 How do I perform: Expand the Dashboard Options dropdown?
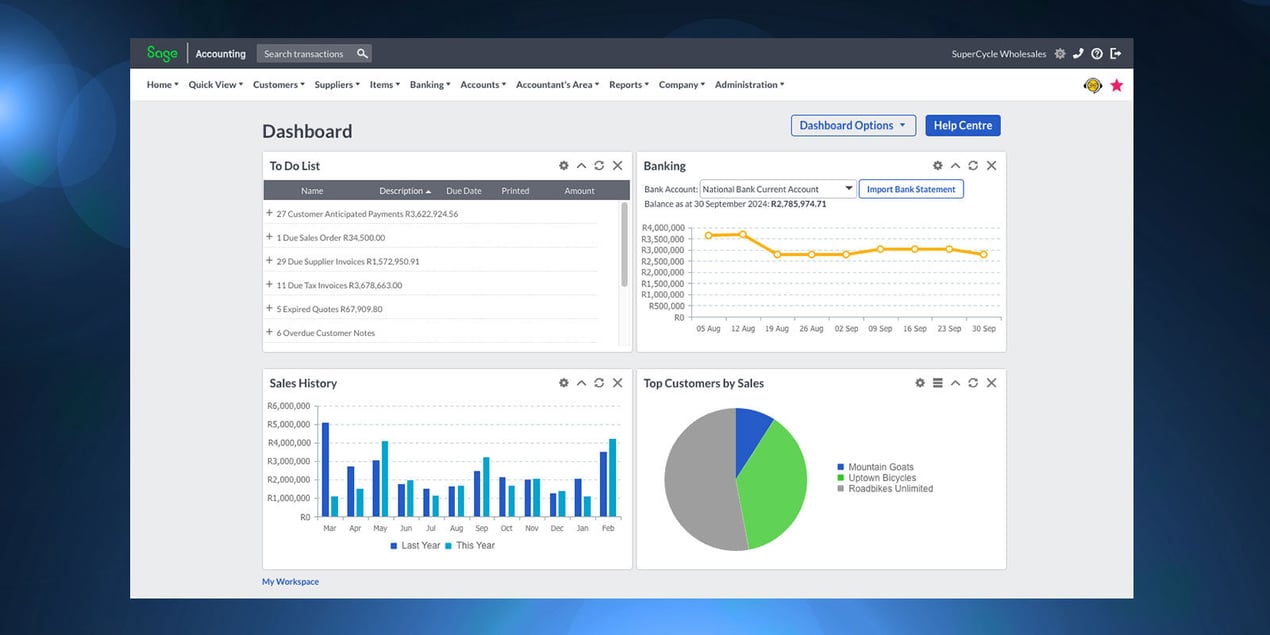coord(853,126)
